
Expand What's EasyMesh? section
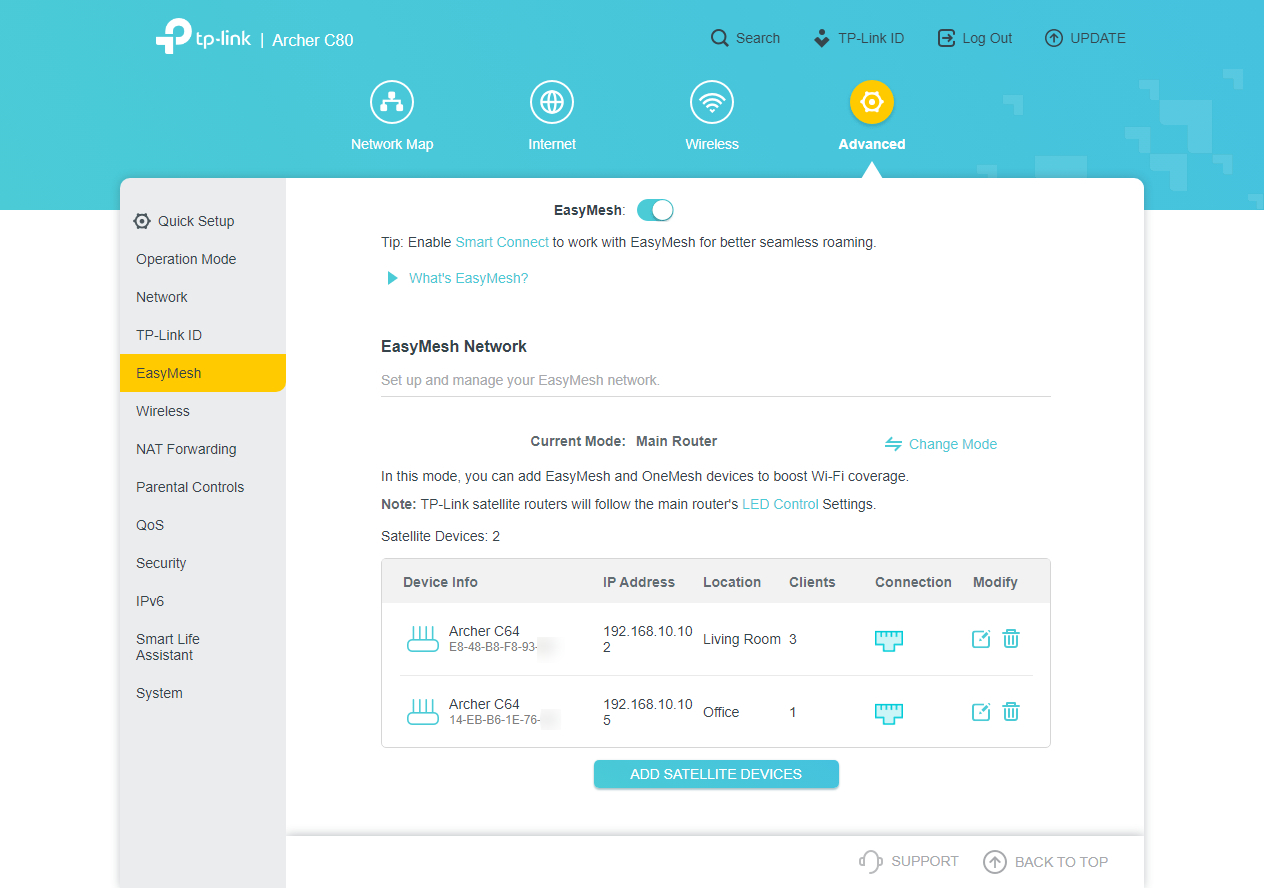pyautogui.click(x=457, y=278)
